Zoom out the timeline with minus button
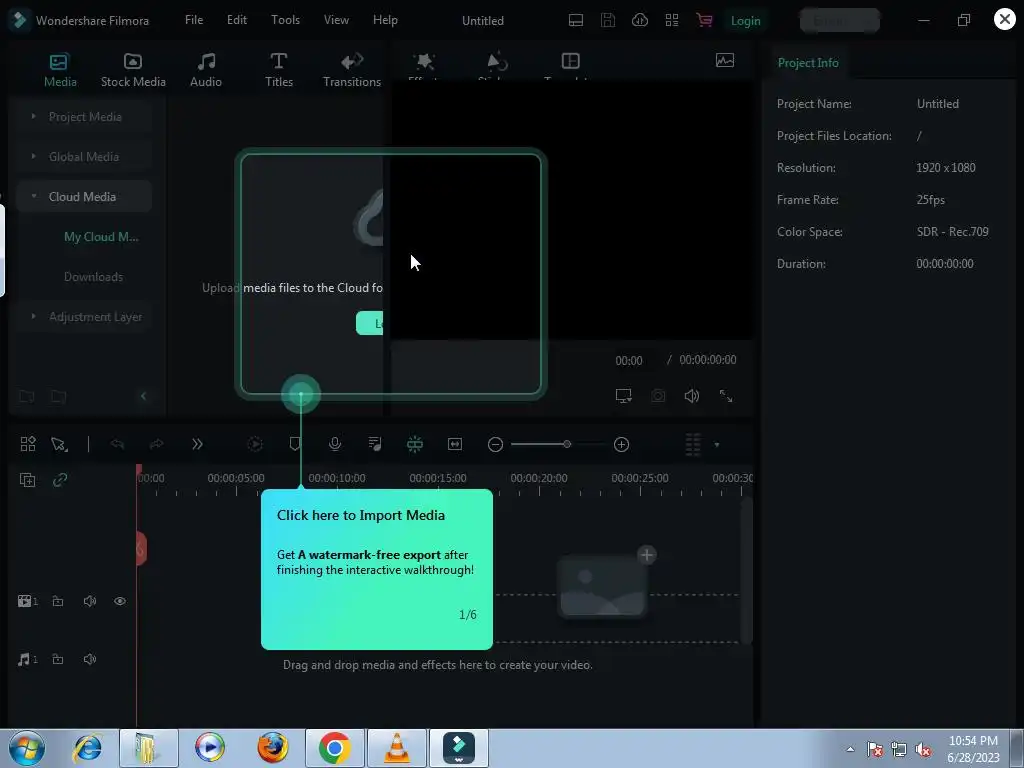 click(496, 445)
